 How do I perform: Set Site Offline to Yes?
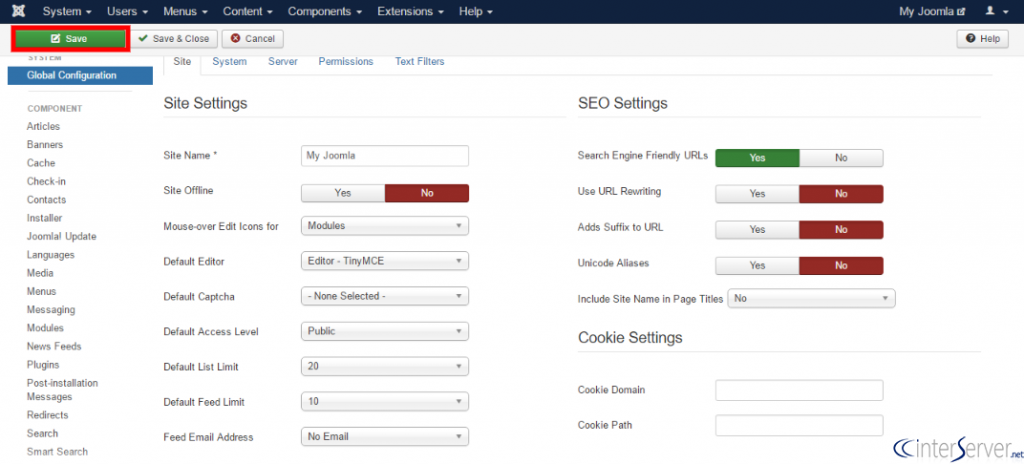pos(343,193)
